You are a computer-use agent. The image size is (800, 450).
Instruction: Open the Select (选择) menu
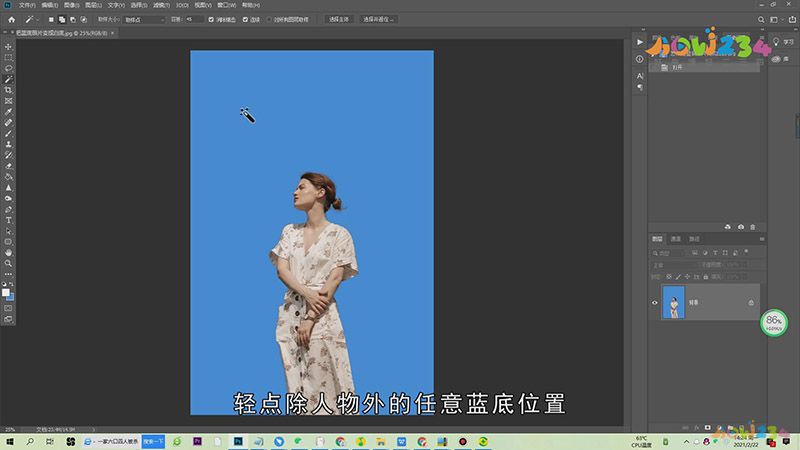point(138,5)
